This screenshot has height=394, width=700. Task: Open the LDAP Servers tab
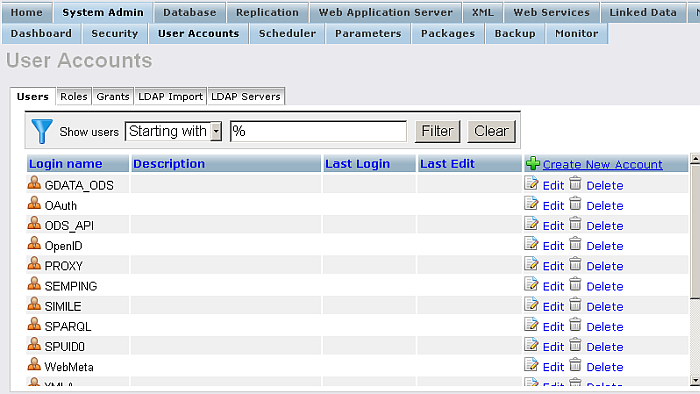246,96
